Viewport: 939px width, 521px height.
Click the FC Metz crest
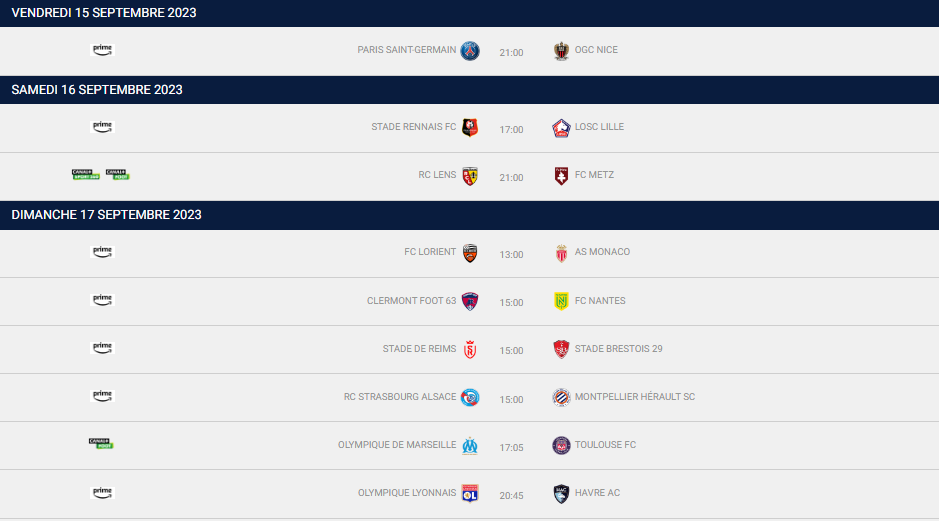point(561,176)
